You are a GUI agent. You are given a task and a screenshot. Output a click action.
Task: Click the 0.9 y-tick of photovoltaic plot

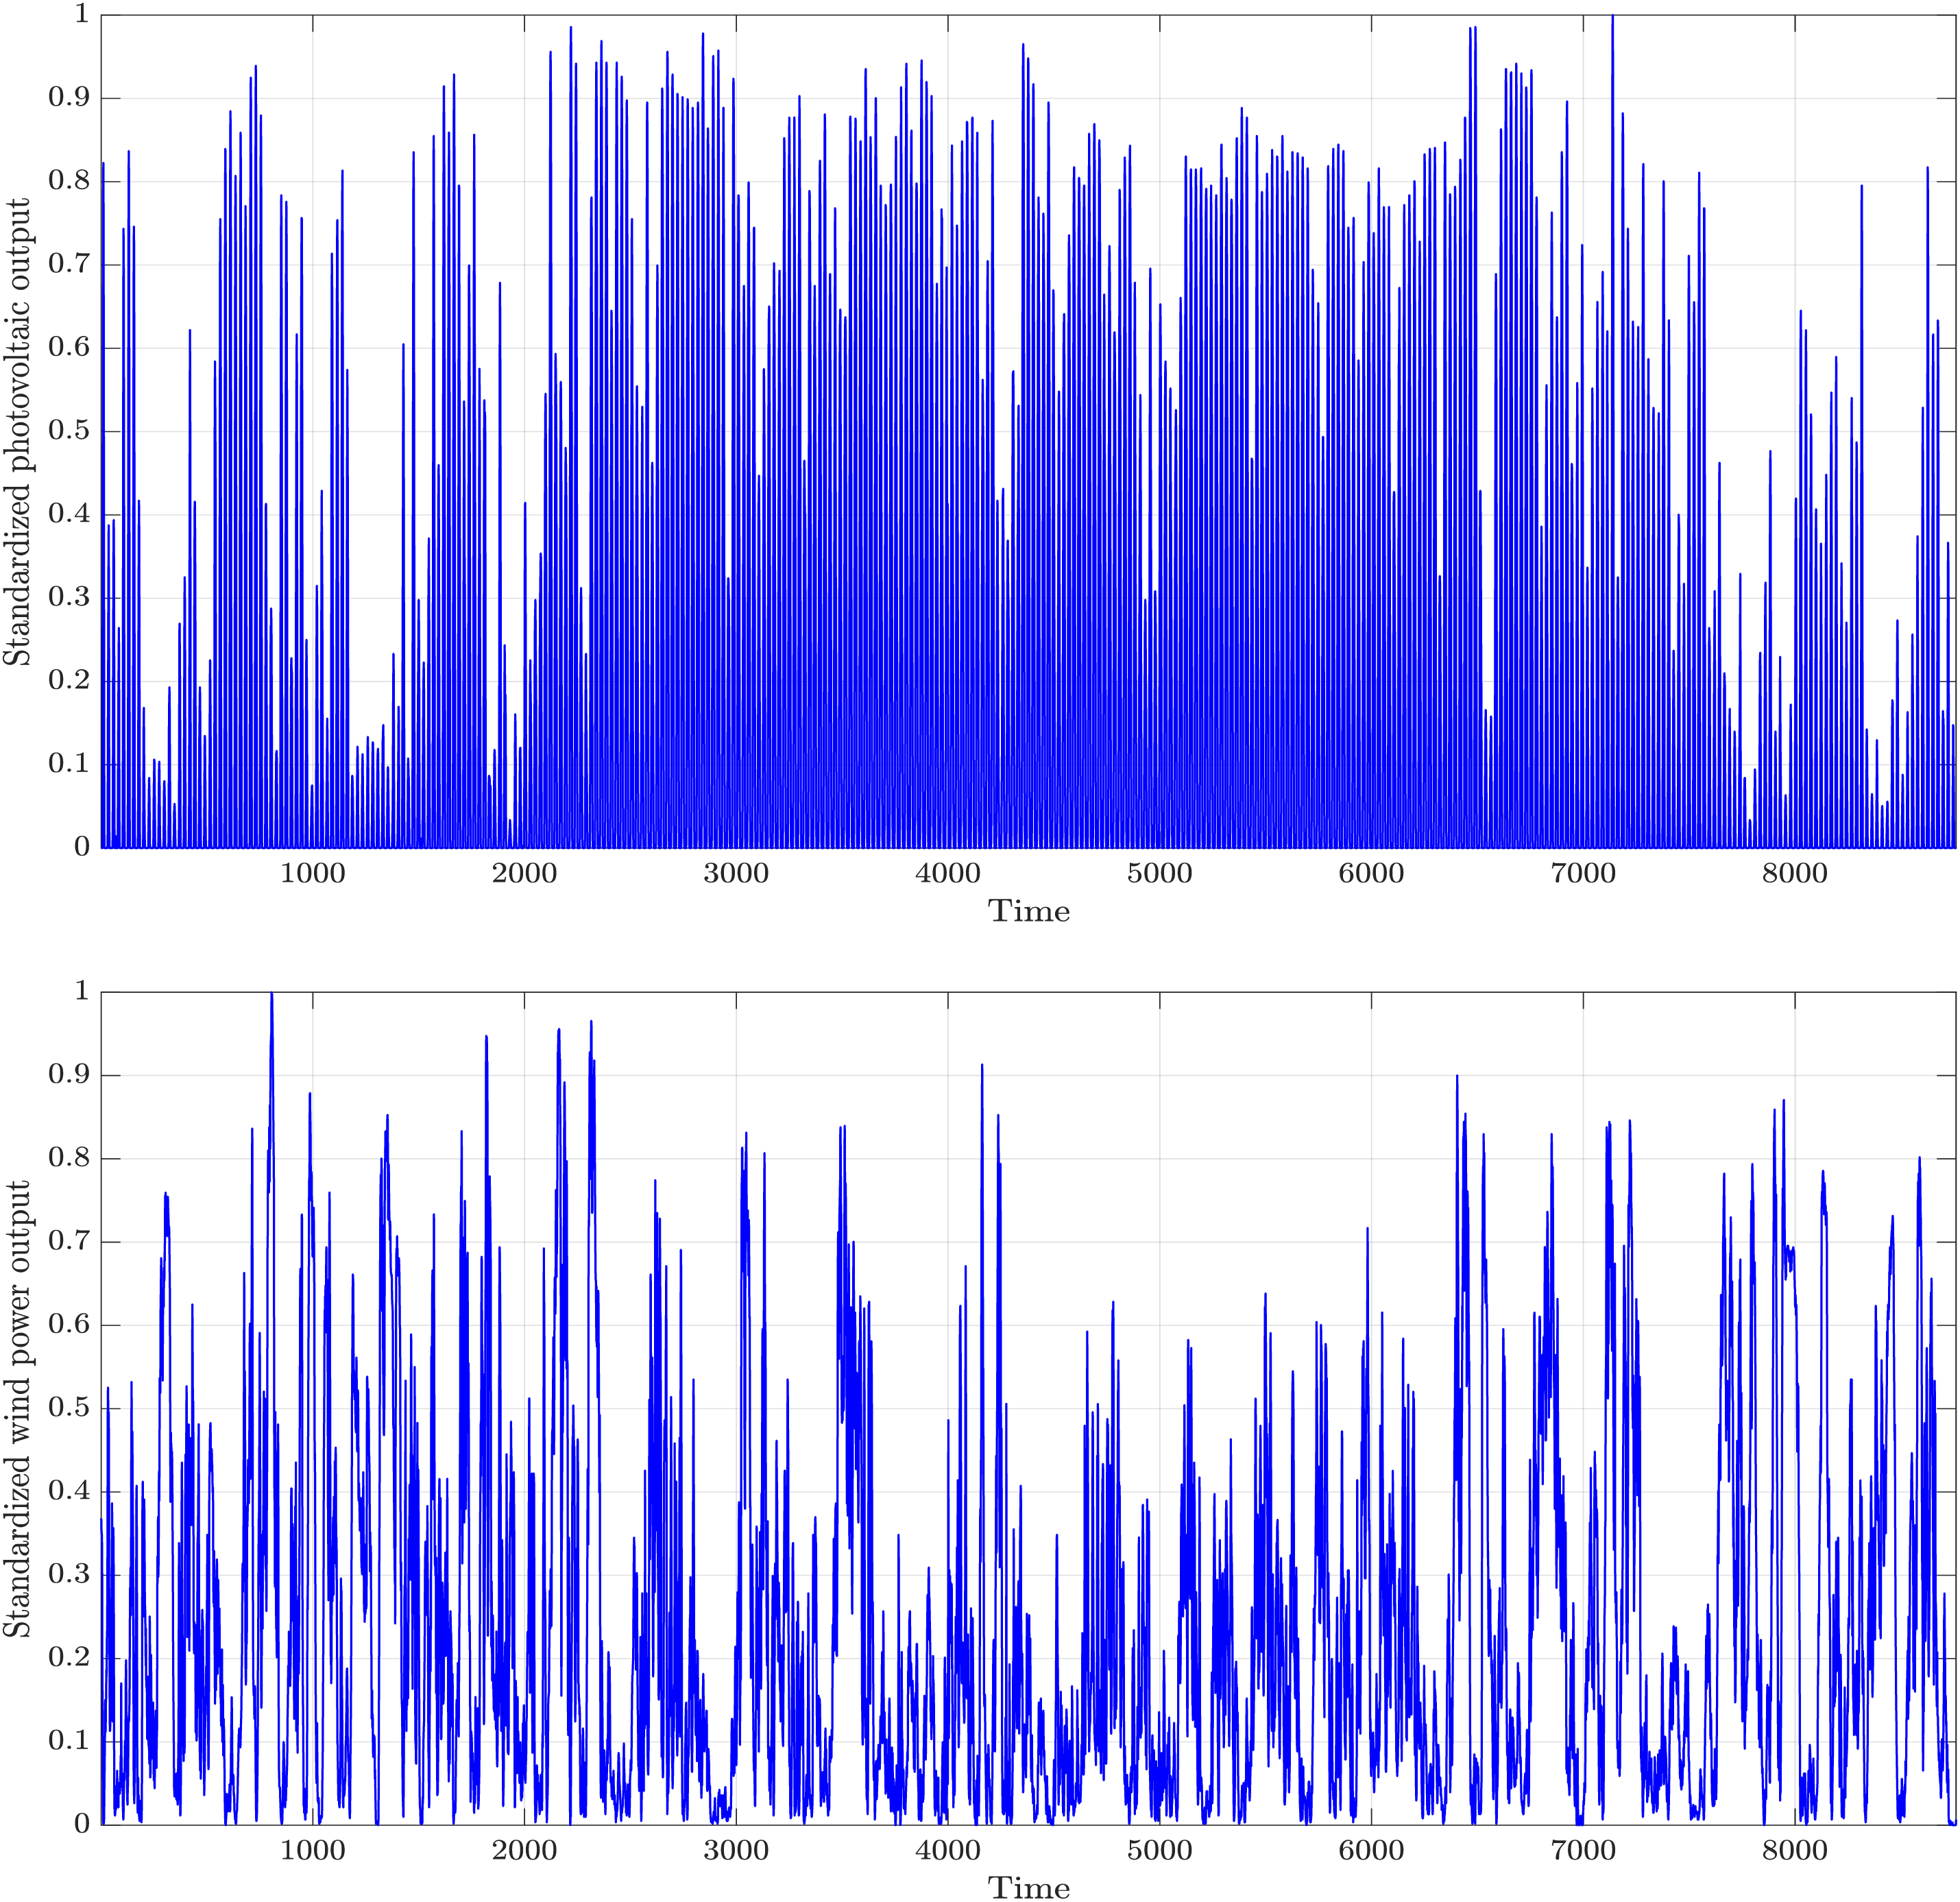click(x=68, y=98)
